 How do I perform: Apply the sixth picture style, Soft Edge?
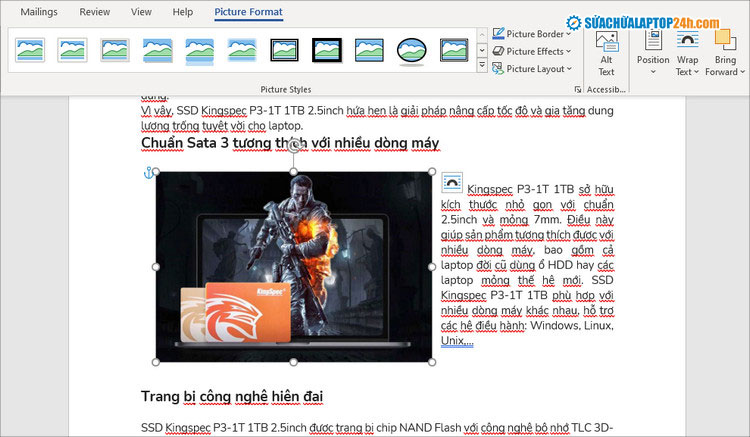click(x=242, y=50)
